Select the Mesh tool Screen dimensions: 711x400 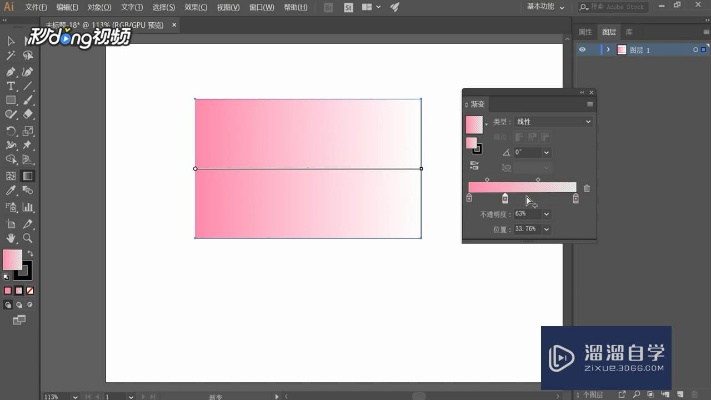pos(11,176)
